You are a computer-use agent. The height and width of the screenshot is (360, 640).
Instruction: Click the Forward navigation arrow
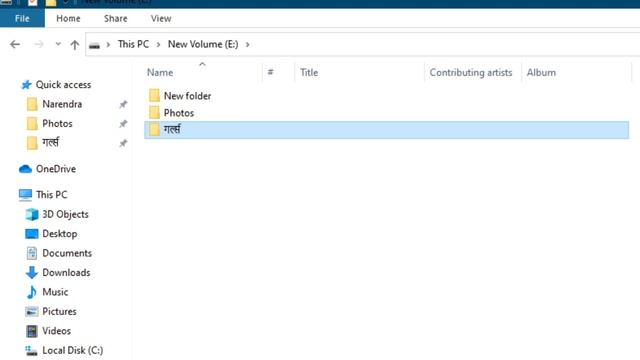tap(39, 44)
